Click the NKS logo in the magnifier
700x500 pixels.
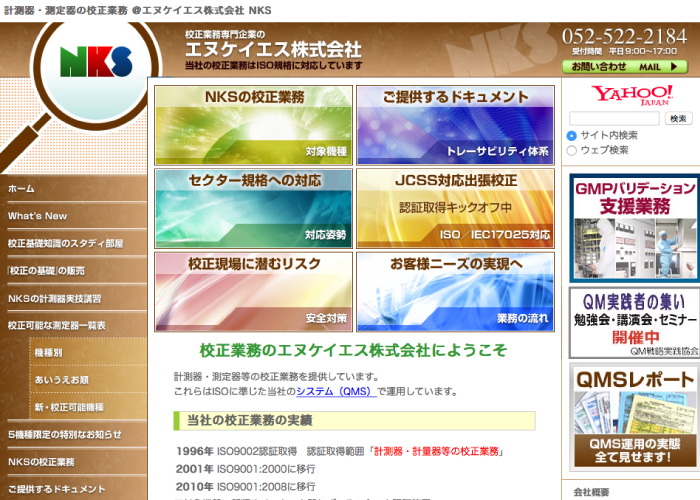click(95, 62)
